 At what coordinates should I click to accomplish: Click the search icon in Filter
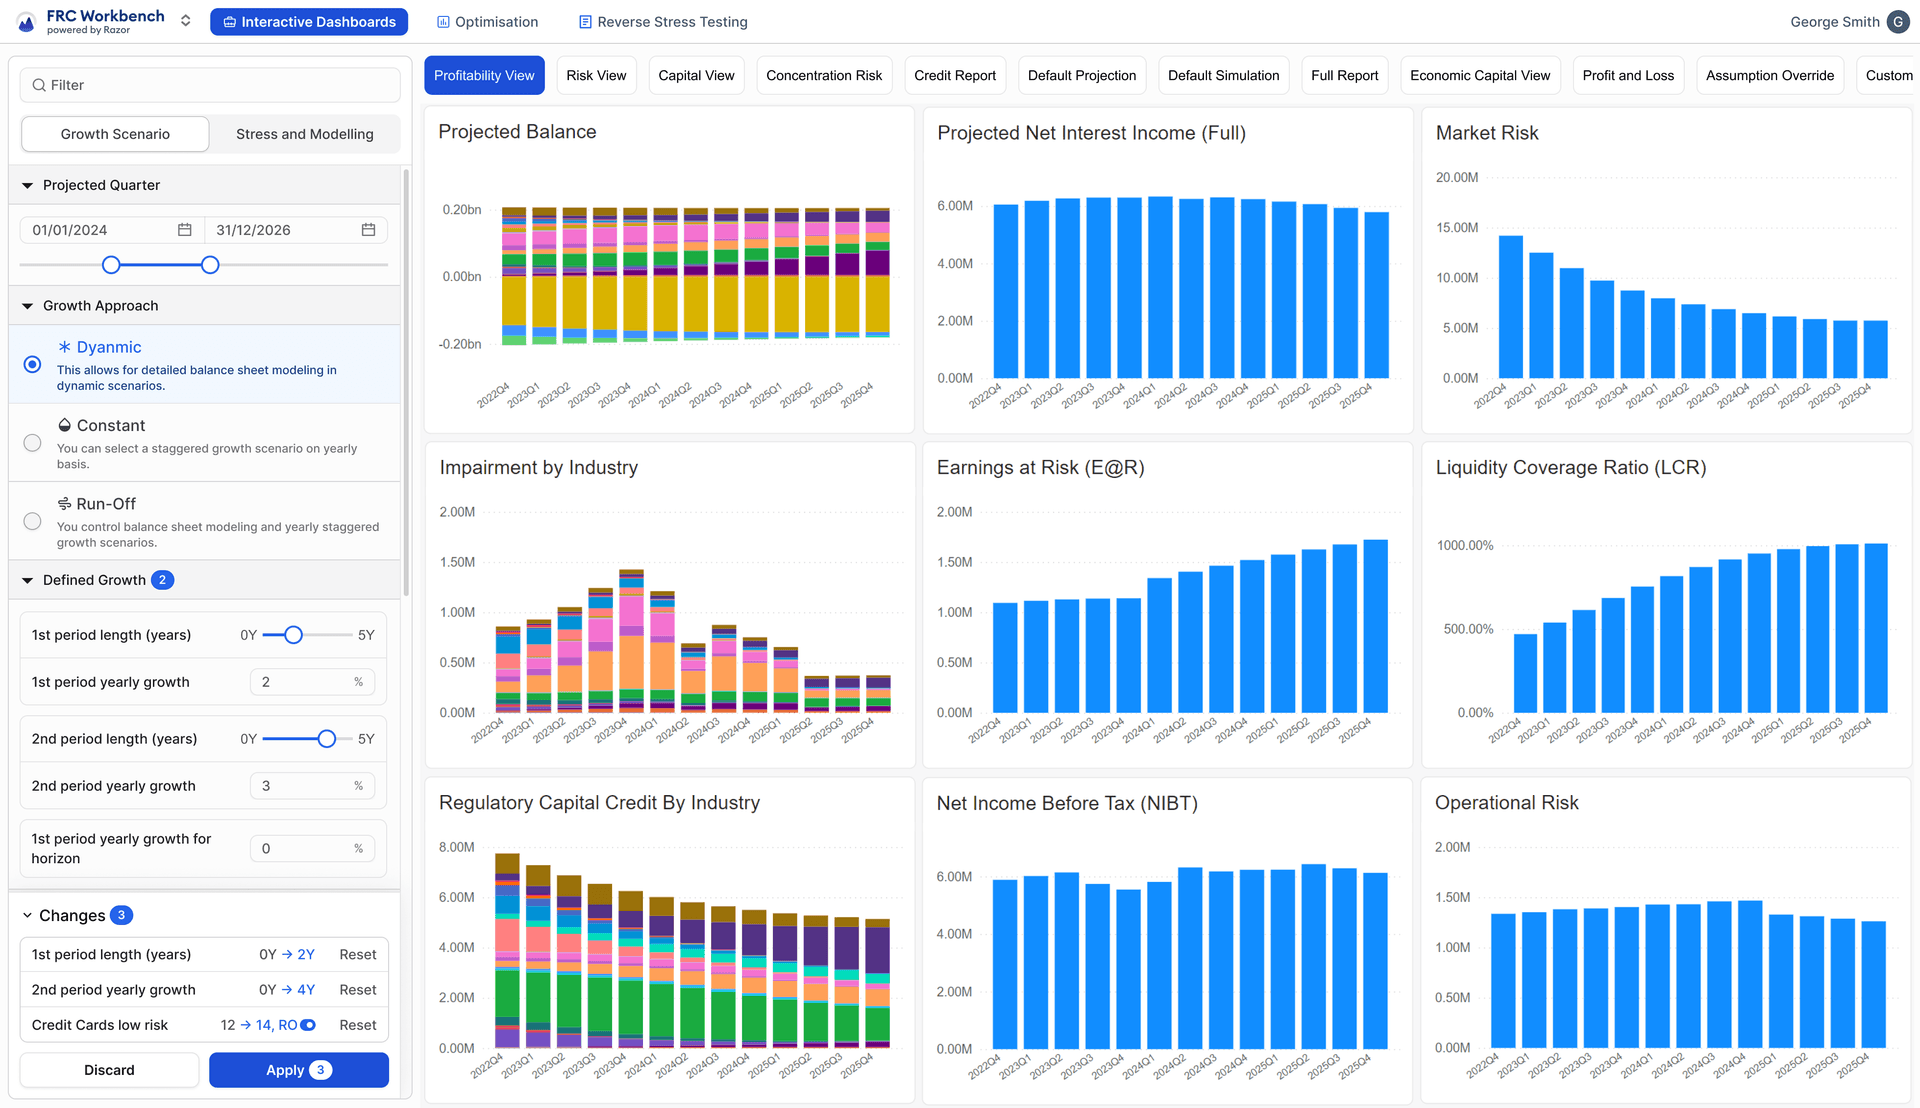click(39, 85)
